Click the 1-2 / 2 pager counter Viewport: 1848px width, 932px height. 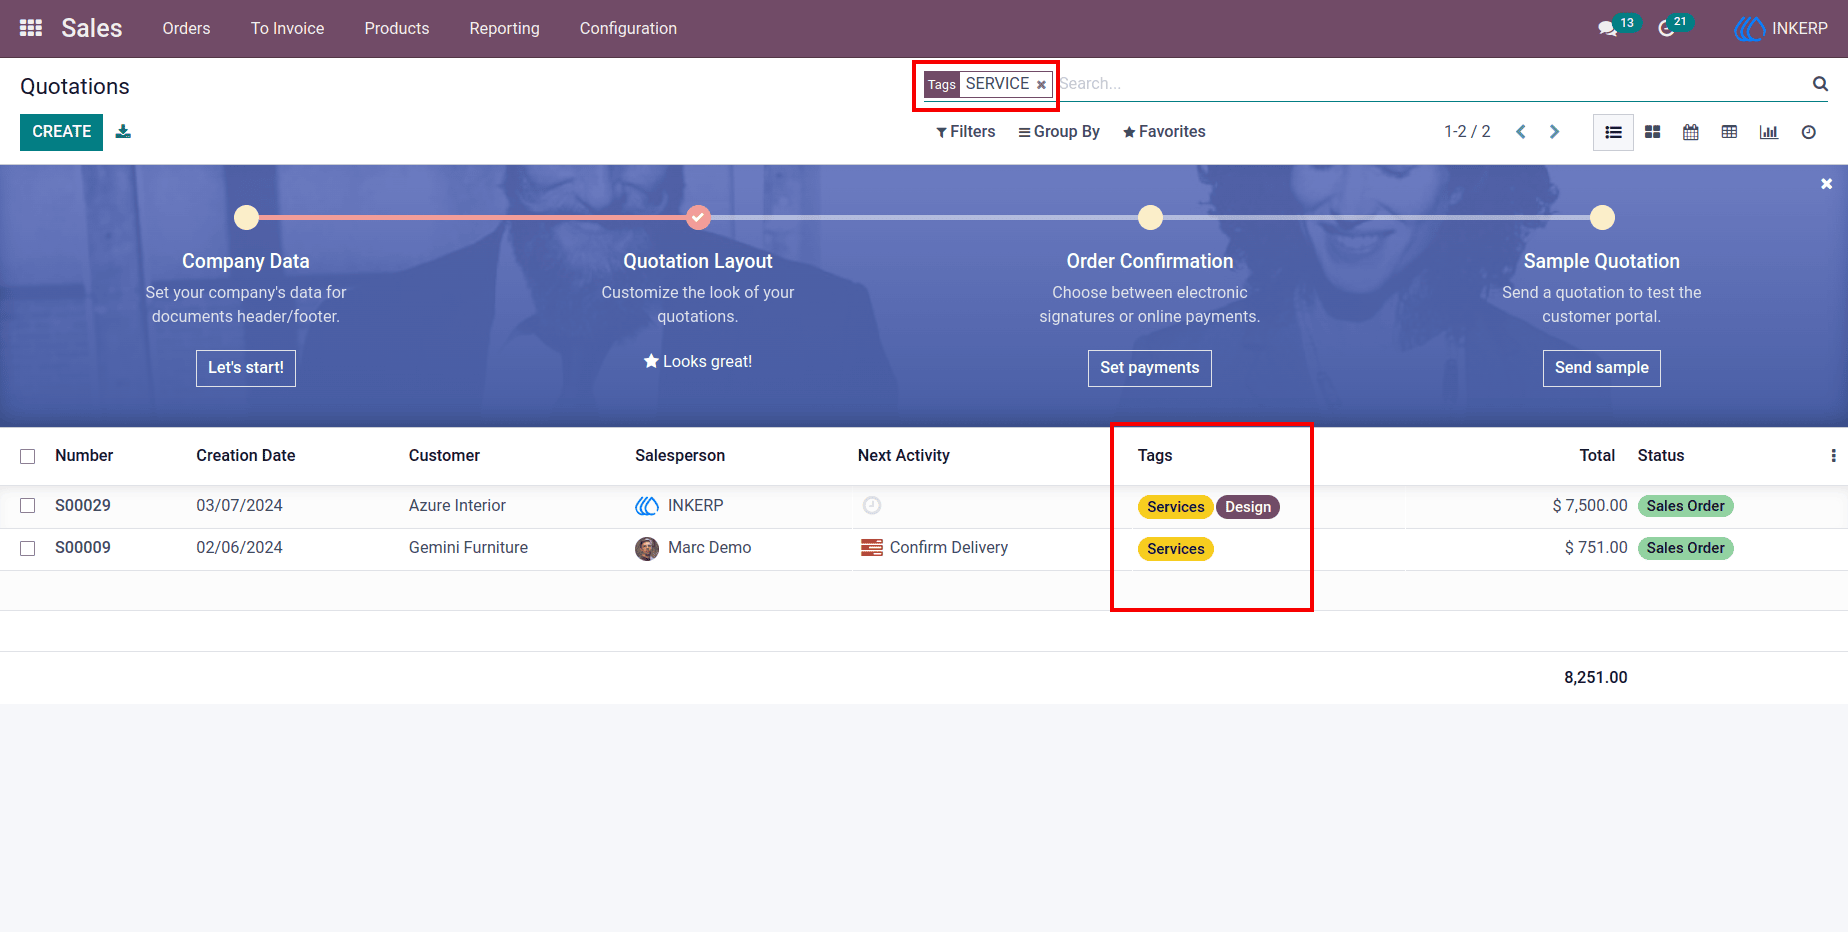click(x=1467, y=132)
